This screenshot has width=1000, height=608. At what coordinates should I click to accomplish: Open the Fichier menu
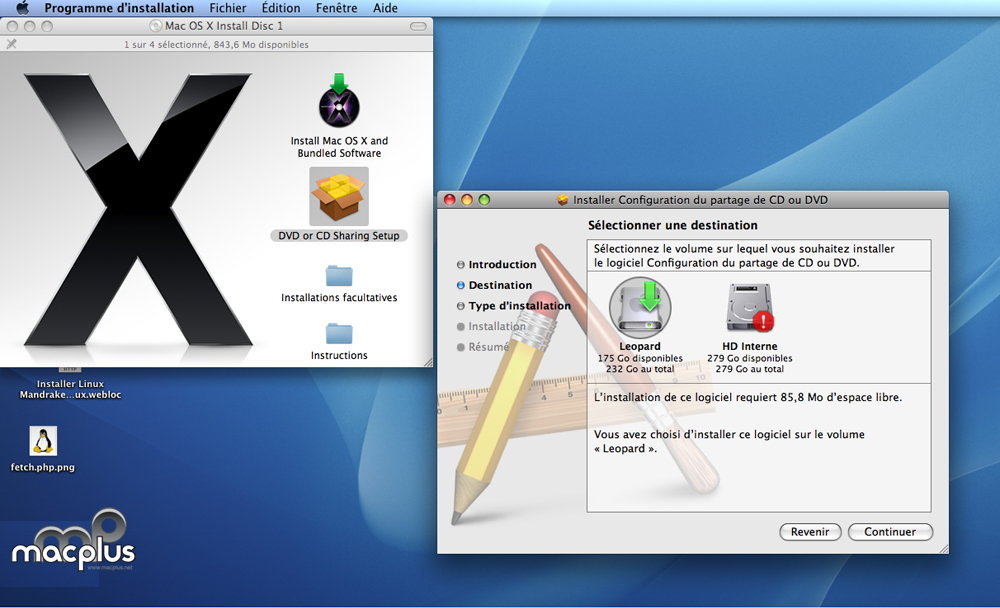(227, 8)
